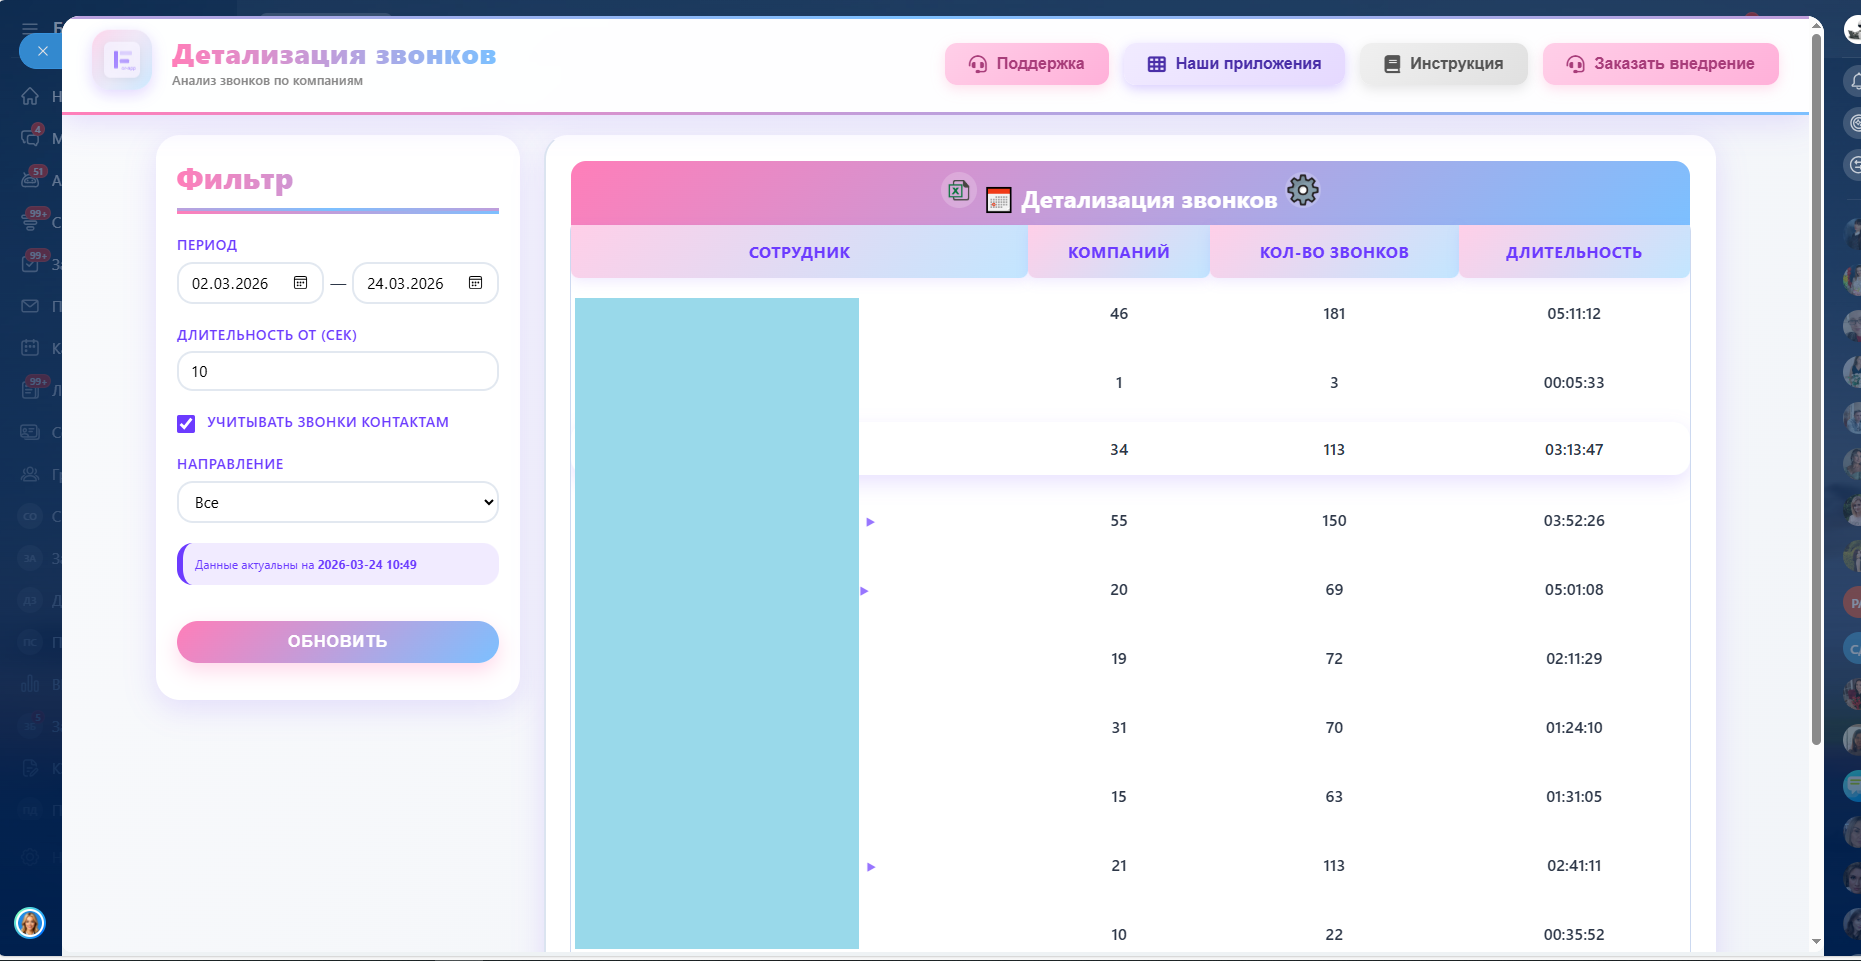The height and width of the screenshot is (961, 1861).
Task: Click the Обновить button
Action: (338, 641)
